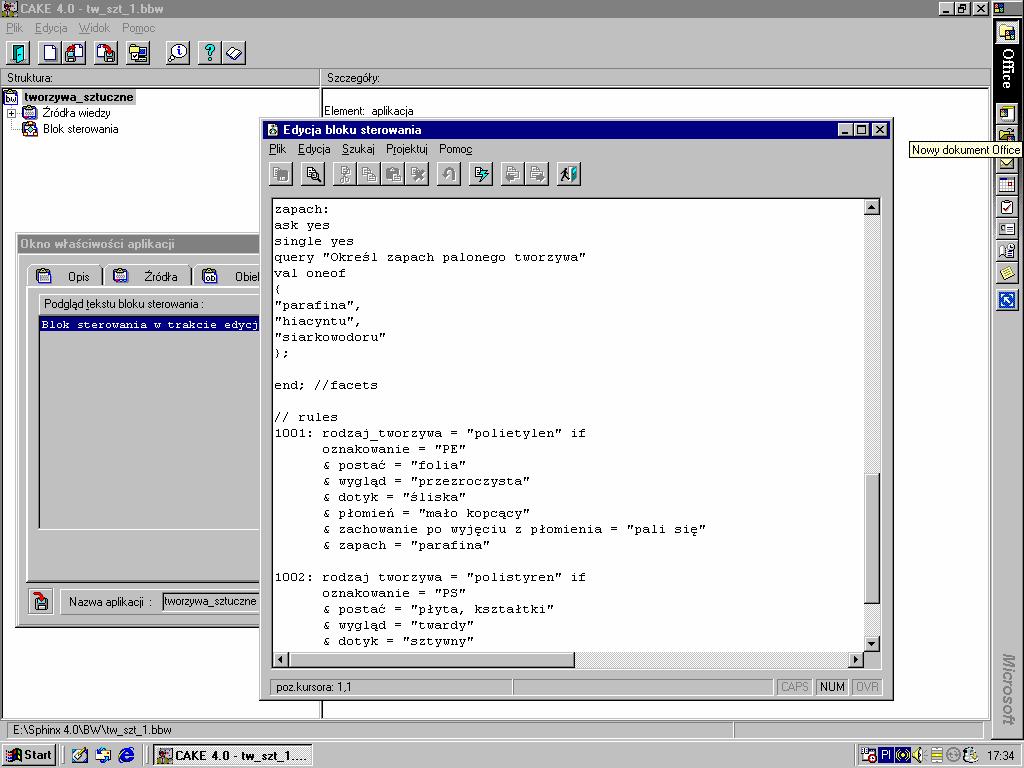This screenshot has width=1024, height=768.
Task: Click the exit door icon in CAKE main toolbar
Action: (18, 53)
